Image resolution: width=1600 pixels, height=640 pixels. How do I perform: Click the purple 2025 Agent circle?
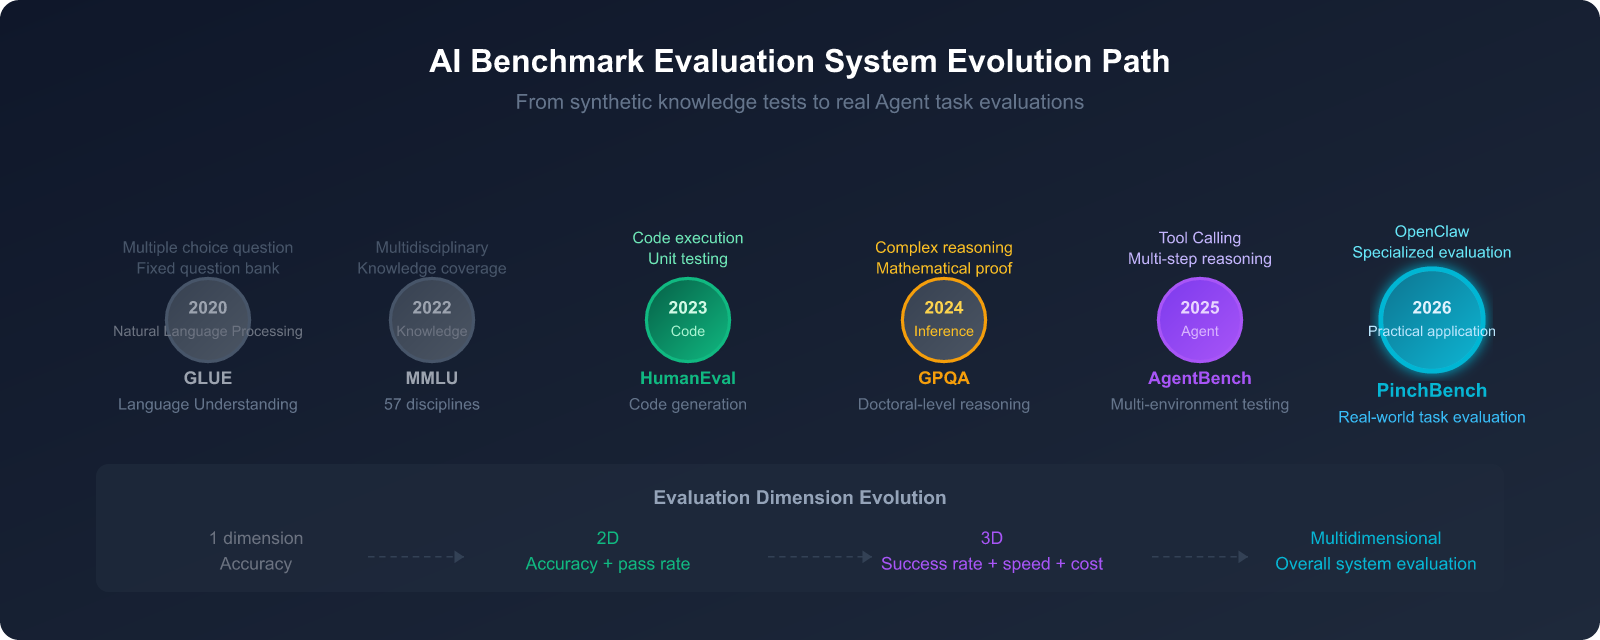coord(1200,320)
